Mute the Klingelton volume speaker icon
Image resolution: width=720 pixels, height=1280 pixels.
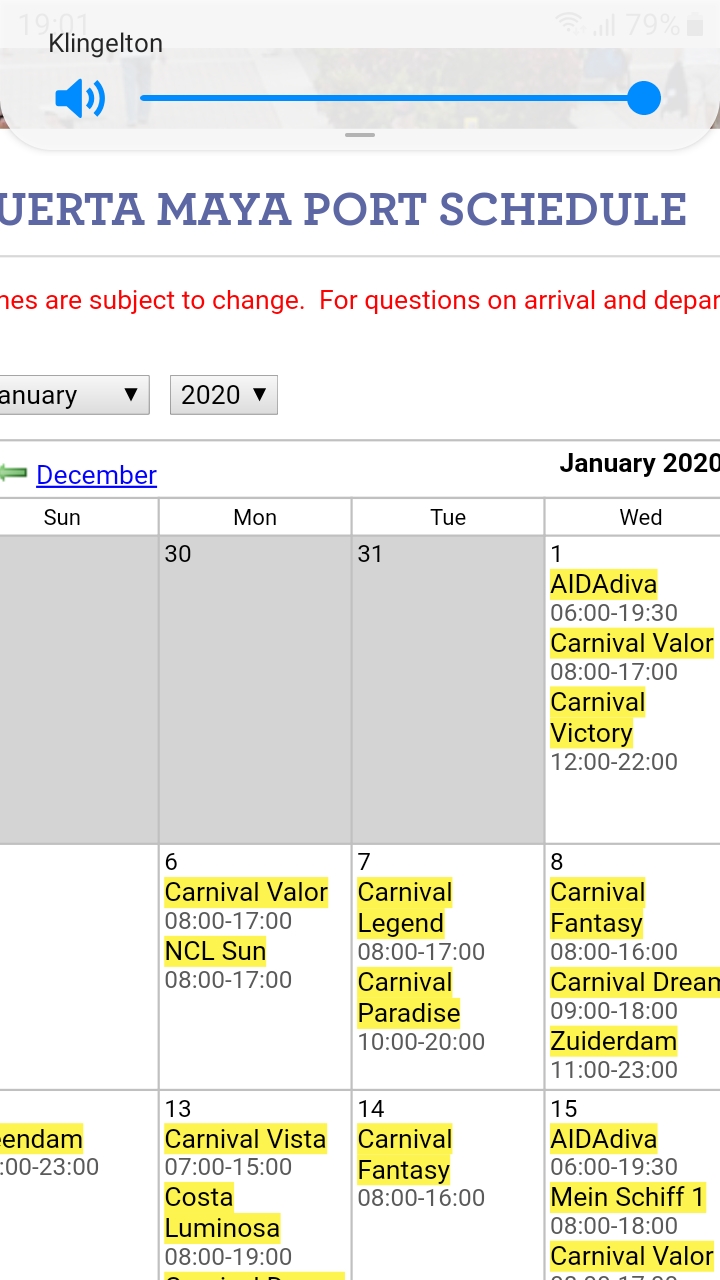point(80,99)
